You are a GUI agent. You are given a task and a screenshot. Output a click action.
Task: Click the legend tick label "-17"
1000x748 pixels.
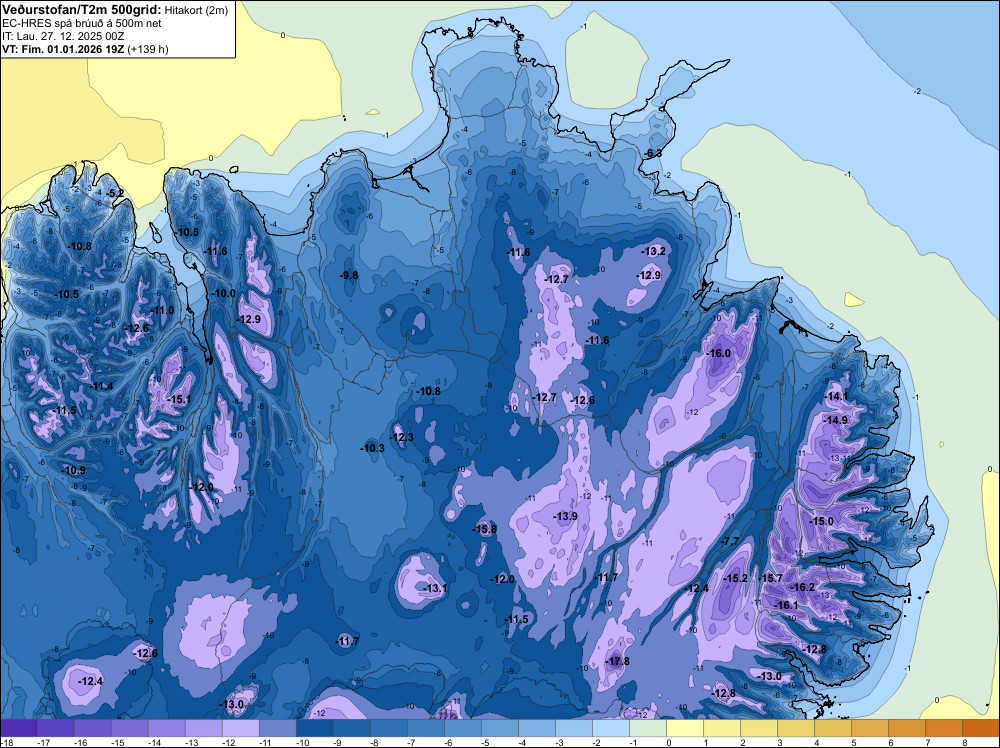pyautogui.click(x=44, y=742)
